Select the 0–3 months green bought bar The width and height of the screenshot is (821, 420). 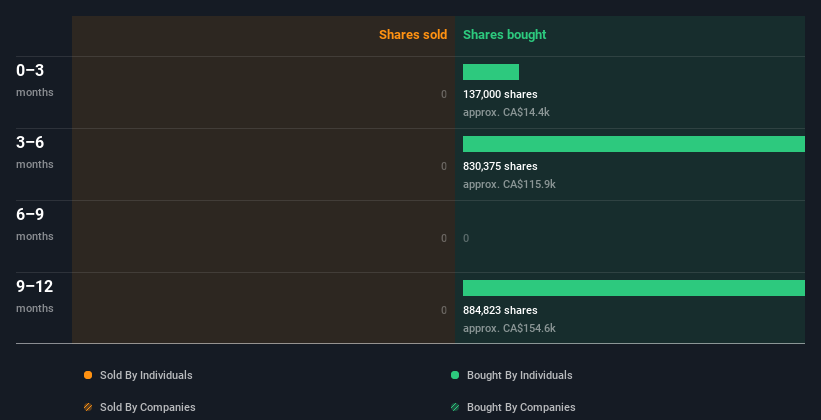pos(491,72)
